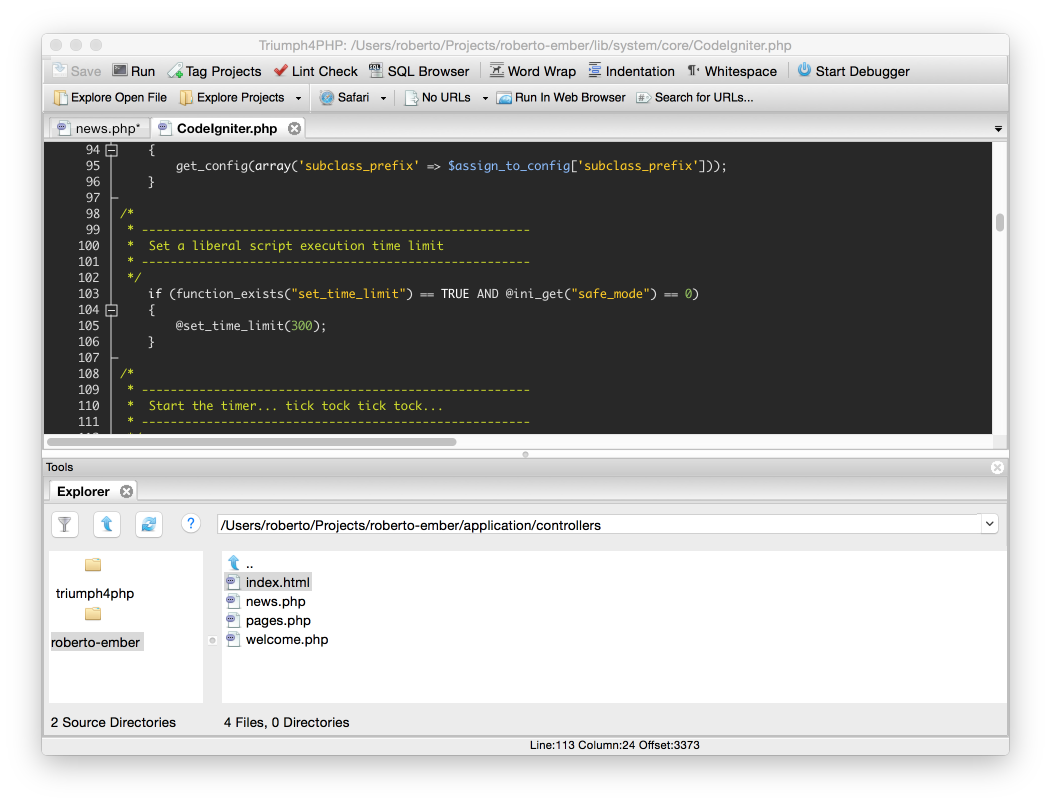
Task: Click the window title bar text
Action: tap(525, 46)
